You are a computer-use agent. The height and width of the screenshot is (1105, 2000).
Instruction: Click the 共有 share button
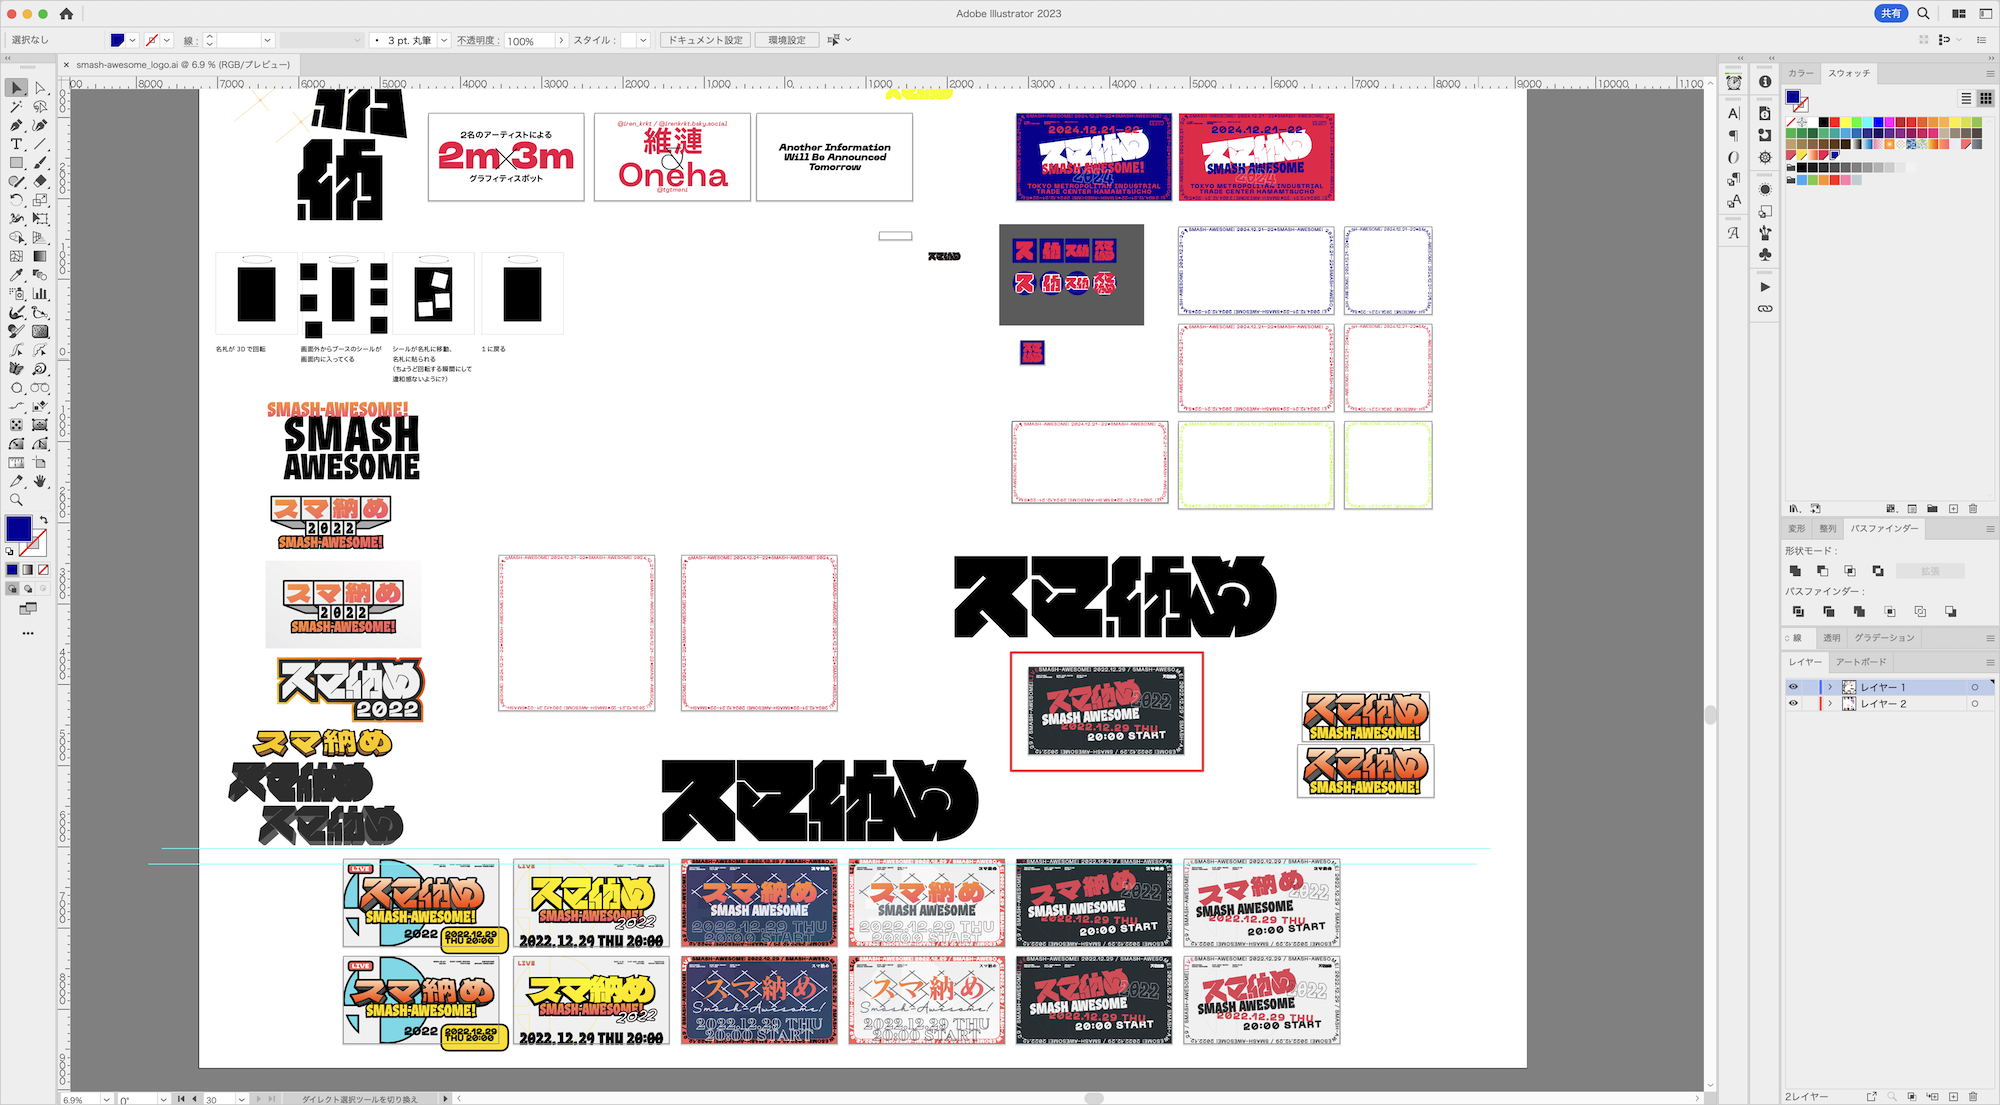pyautogui.click(x=1890, y=13)
